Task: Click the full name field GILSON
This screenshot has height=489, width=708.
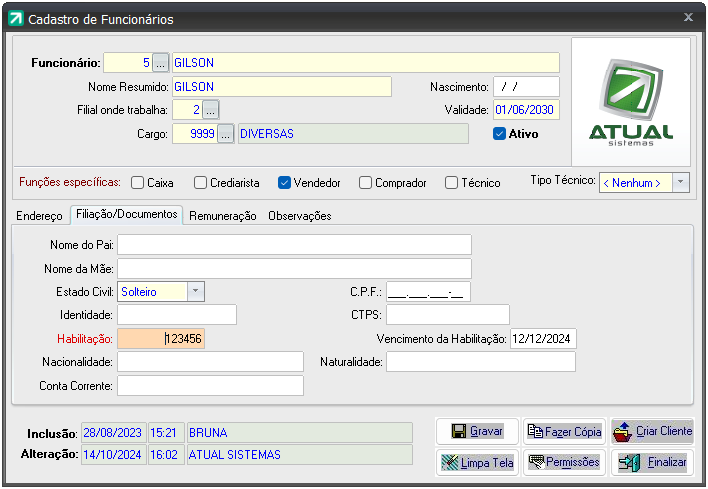Action: click(366, 63)
